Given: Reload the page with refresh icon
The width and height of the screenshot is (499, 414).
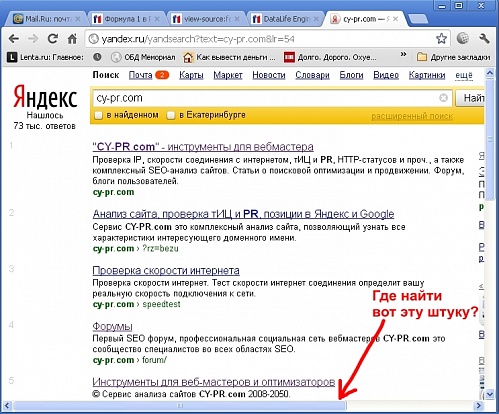Looking at the screenshot, I should tap(53, 39).
